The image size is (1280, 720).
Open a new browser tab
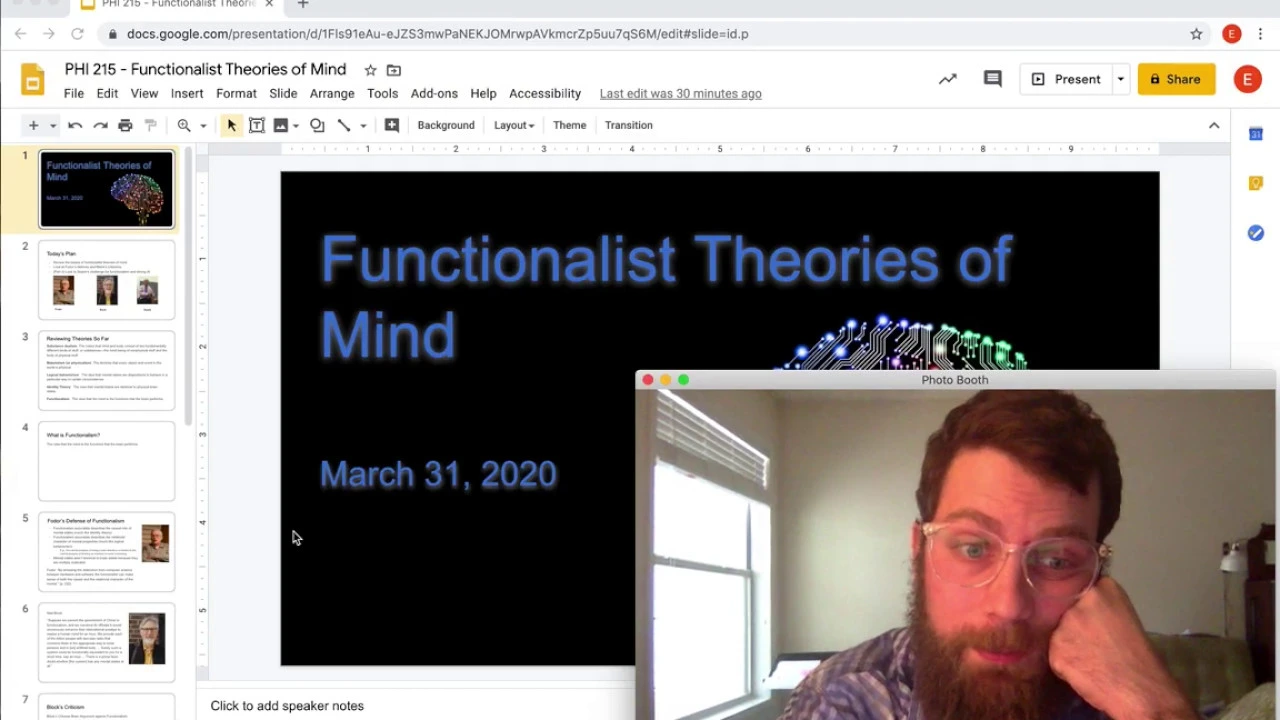(x=302, y=4)
